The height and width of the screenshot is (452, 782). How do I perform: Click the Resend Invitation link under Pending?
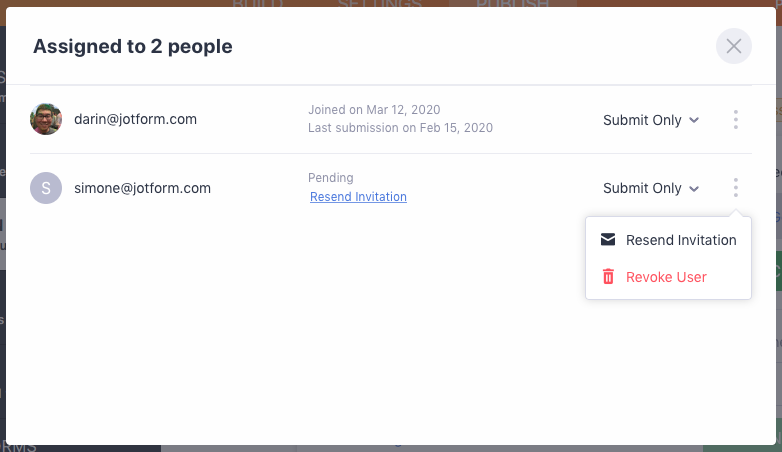point(358,197)
